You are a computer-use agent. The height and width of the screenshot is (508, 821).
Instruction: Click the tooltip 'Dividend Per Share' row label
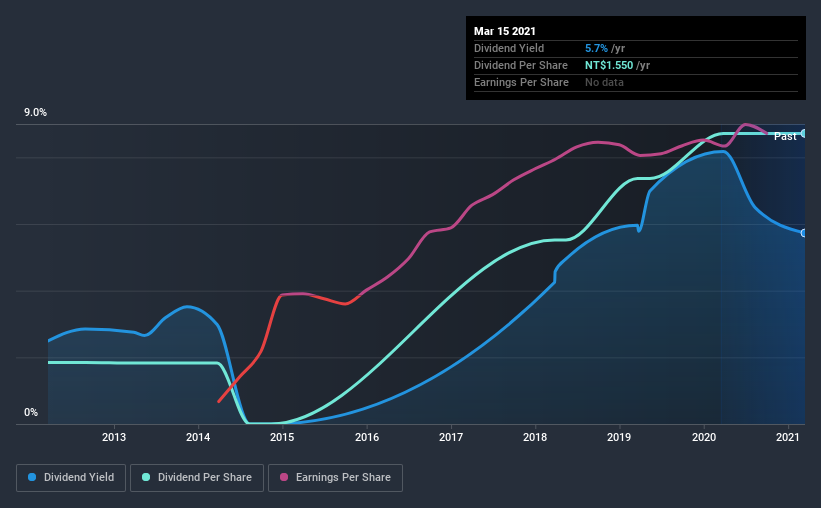point(520,65)
